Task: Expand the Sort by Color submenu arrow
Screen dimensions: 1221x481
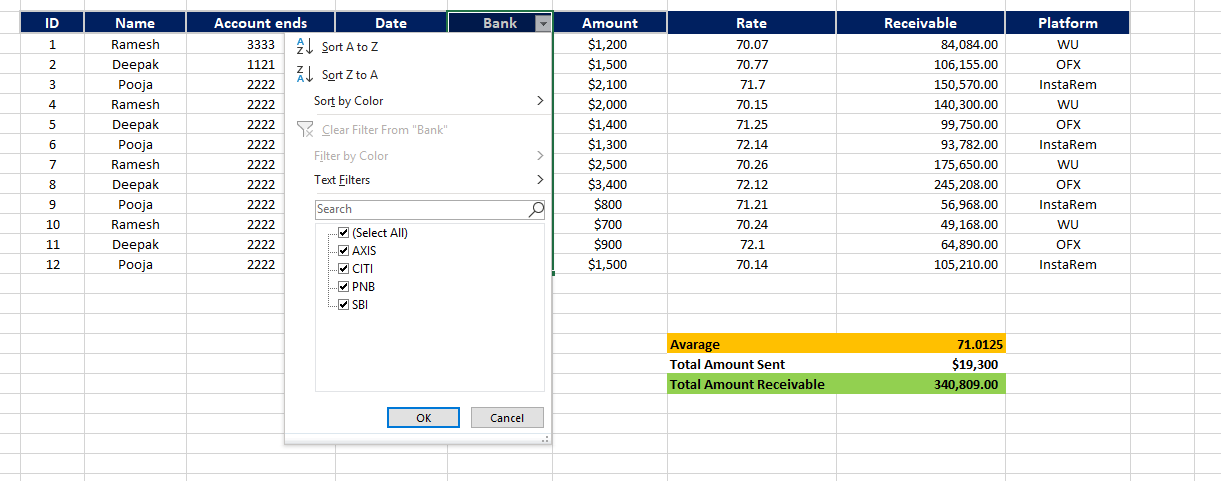Action: (540, 101)
